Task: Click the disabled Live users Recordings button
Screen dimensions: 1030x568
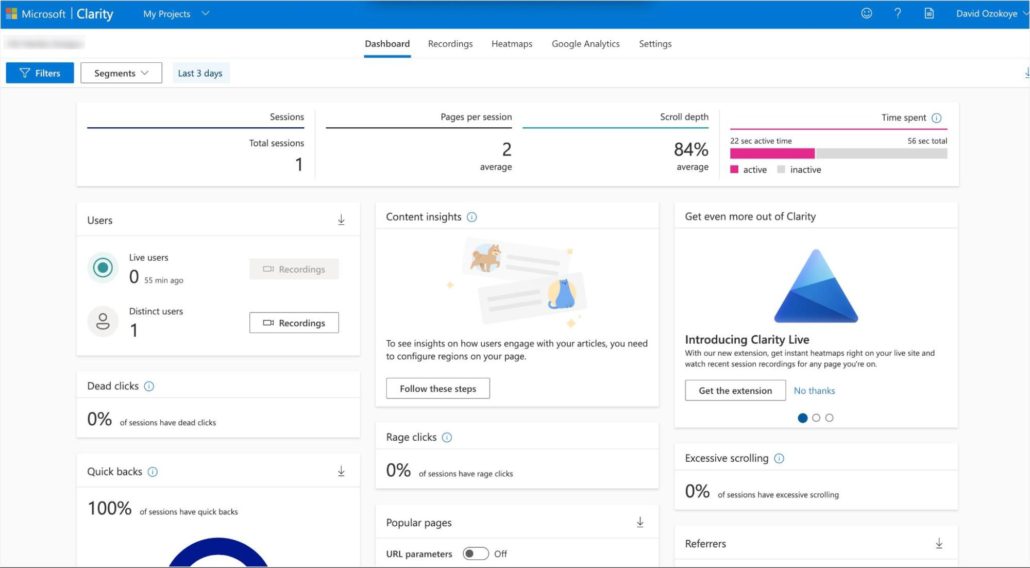Action: pos(294,269)
